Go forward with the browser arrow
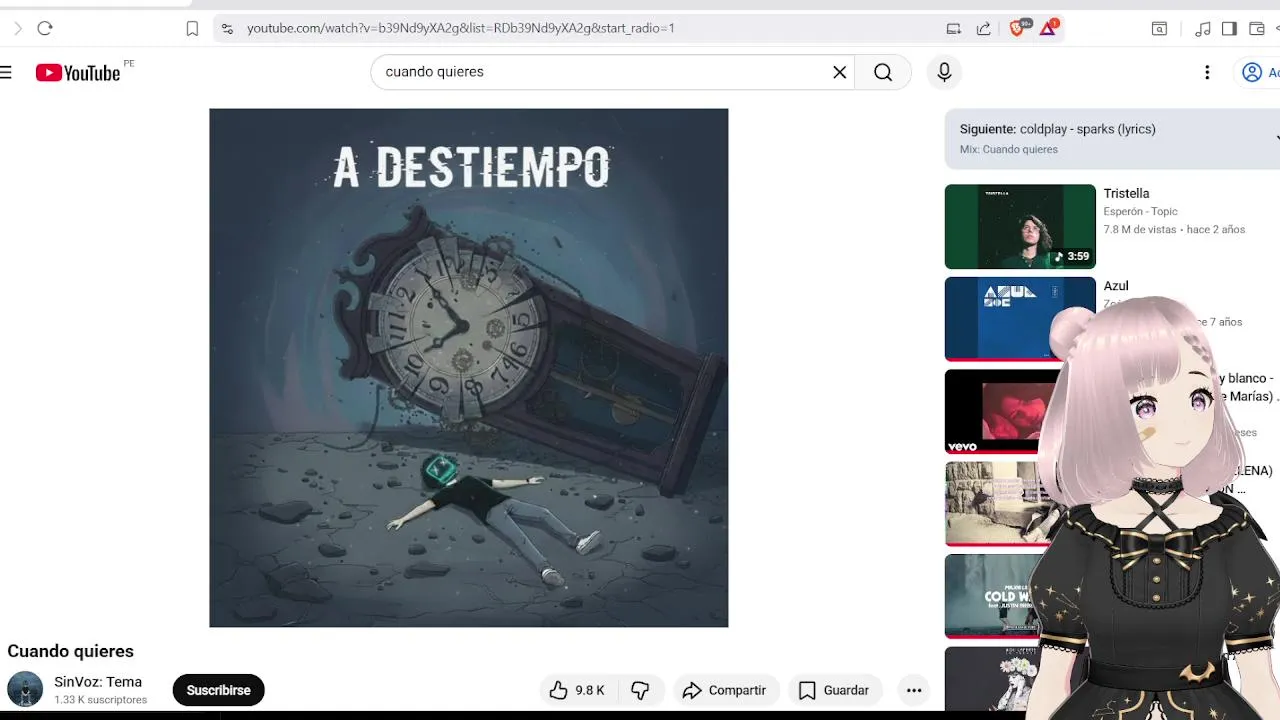 pos(17,28)
